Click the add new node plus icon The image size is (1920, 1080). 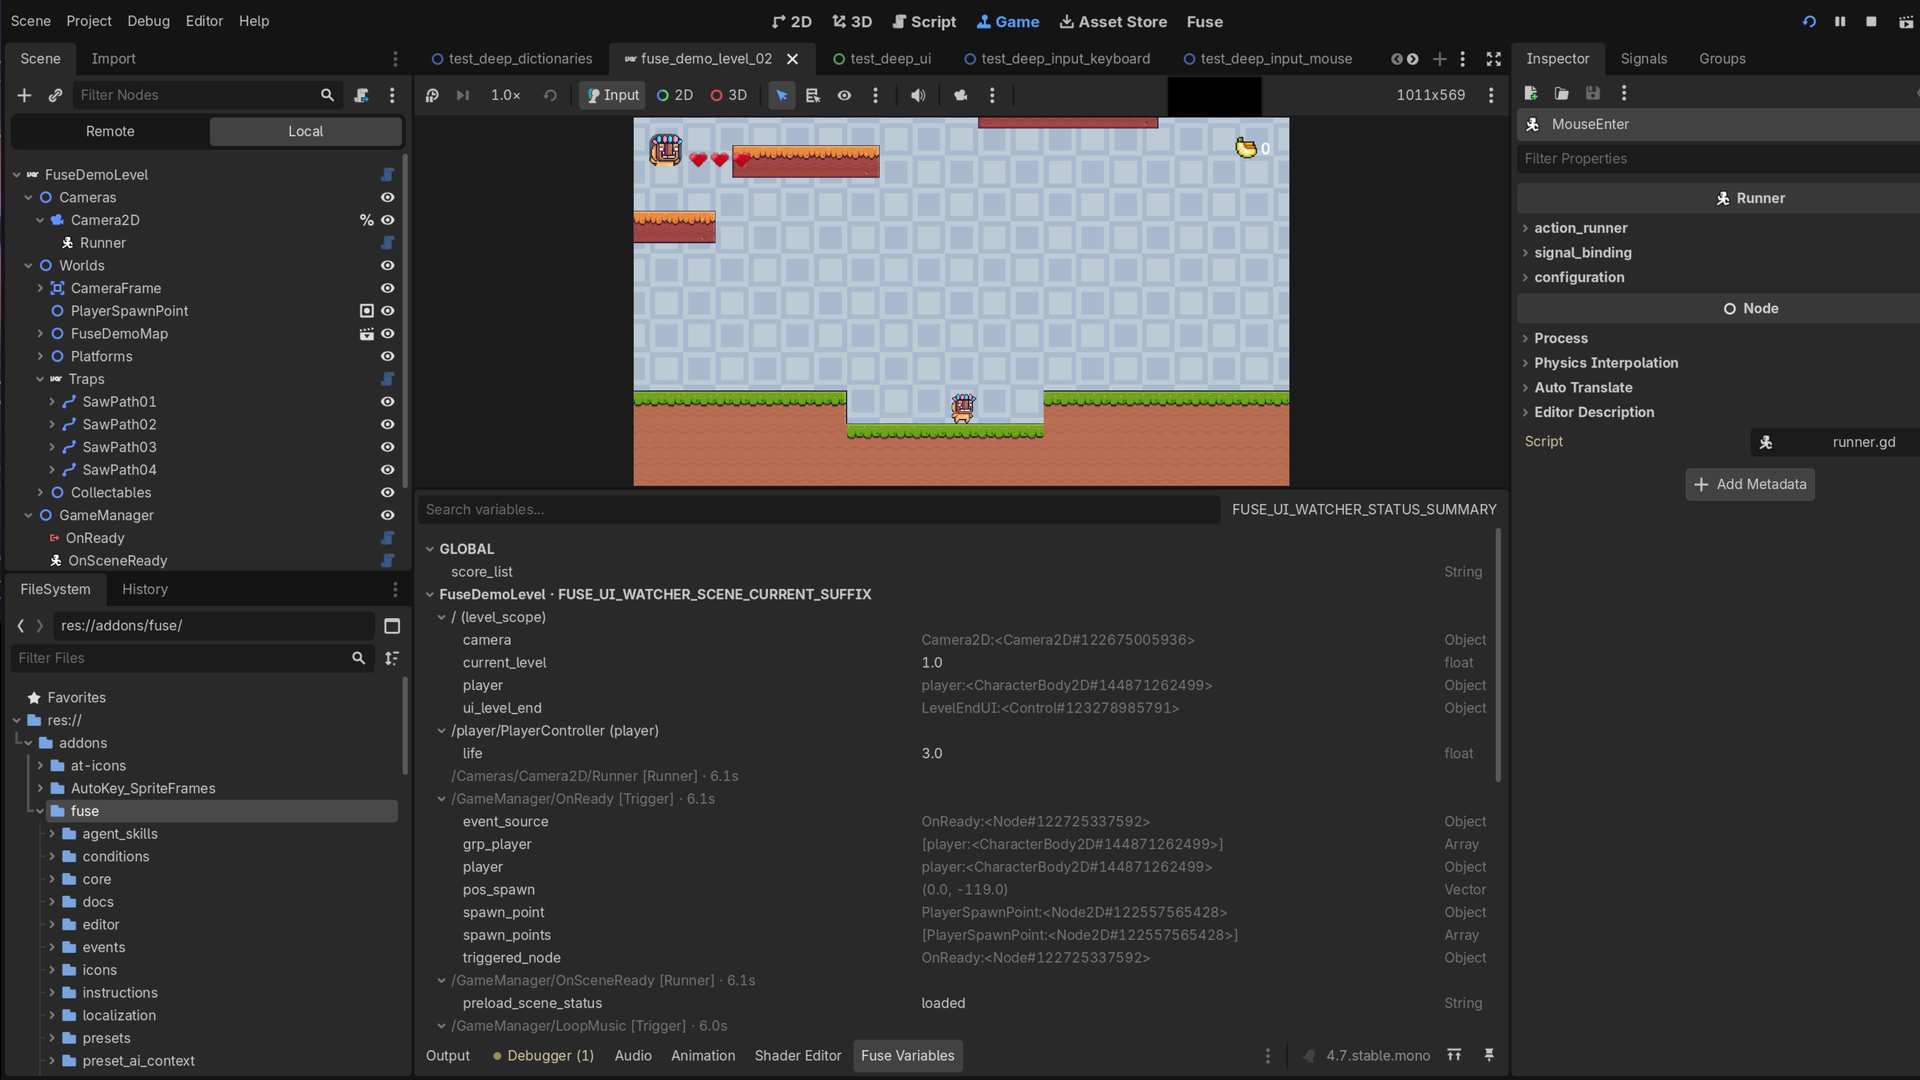pos(24,95)
